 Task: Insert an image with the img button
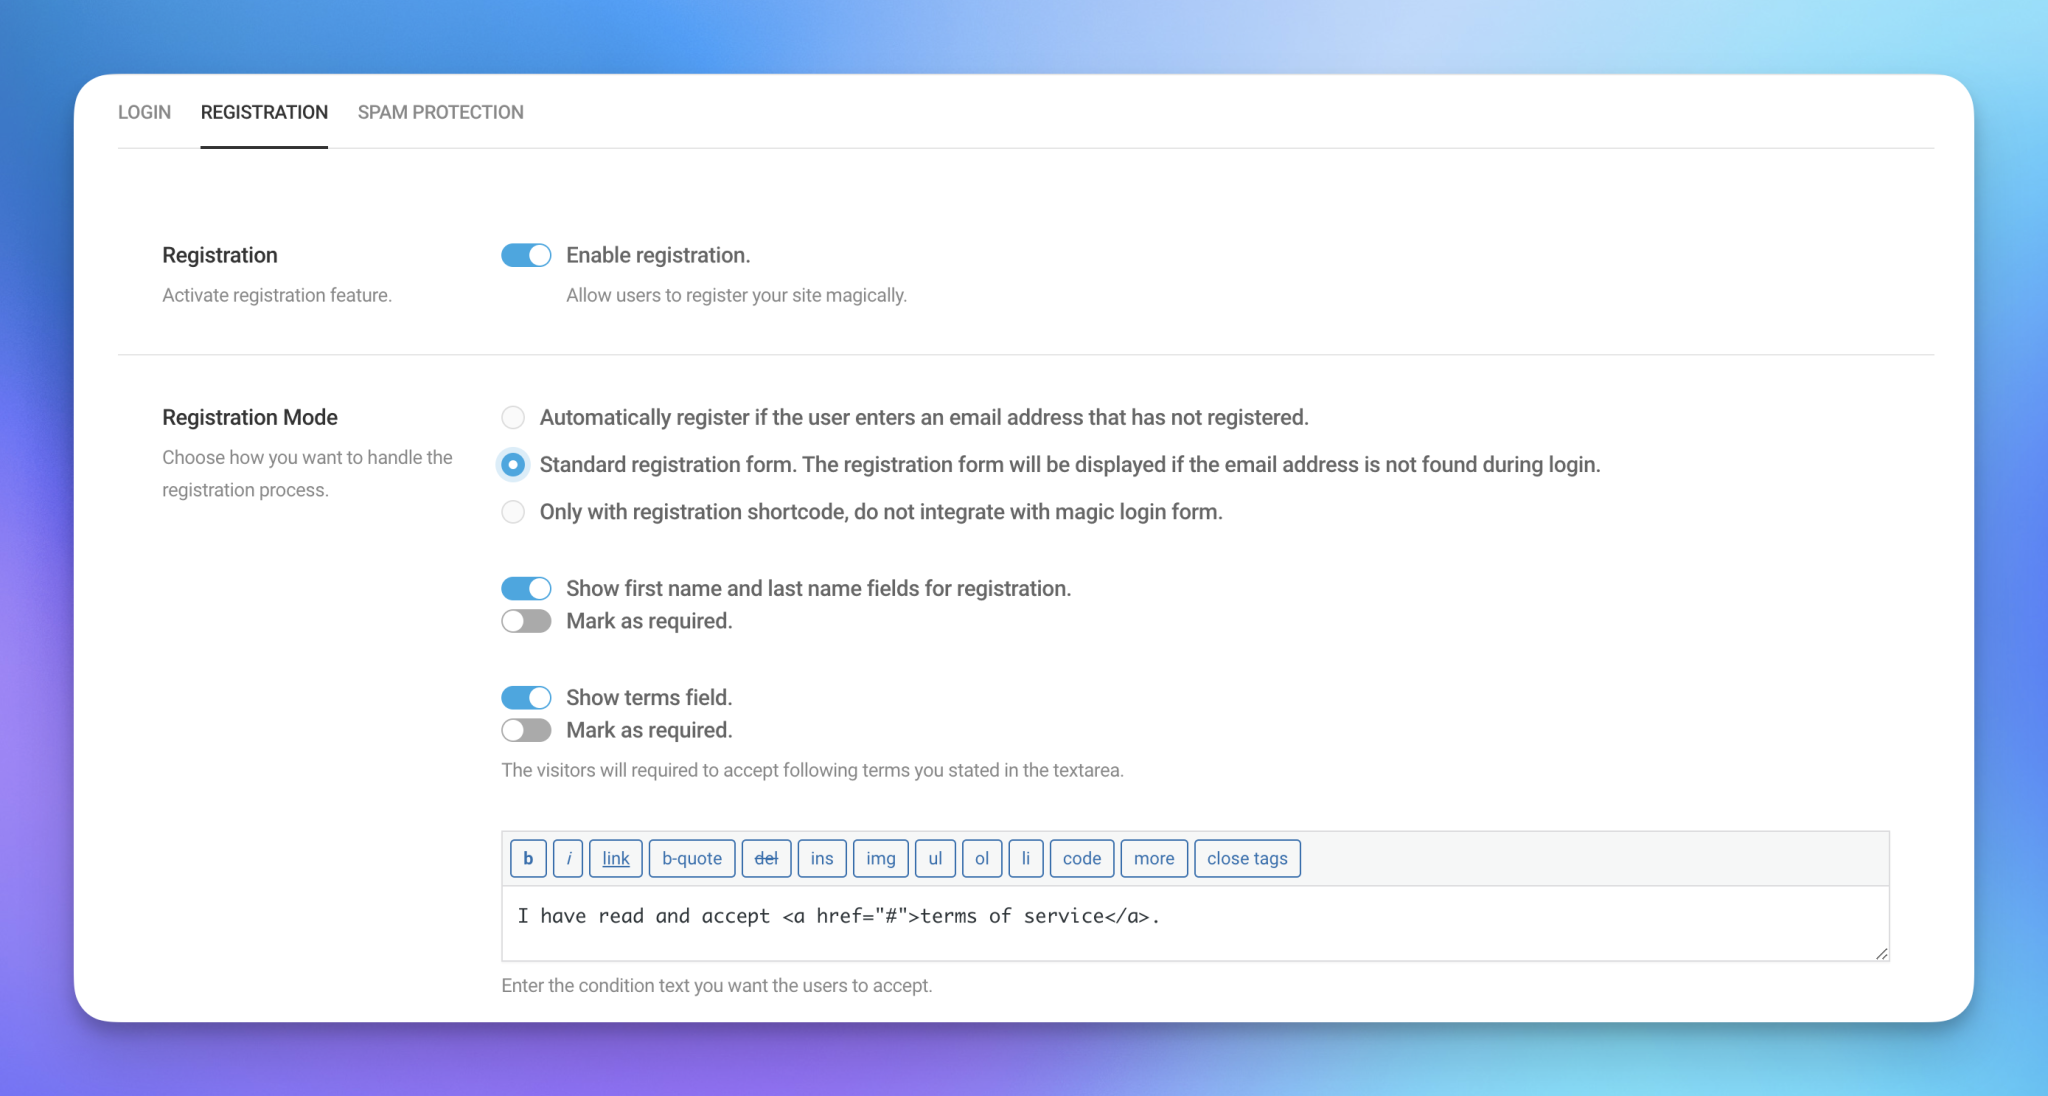(880, 858)
